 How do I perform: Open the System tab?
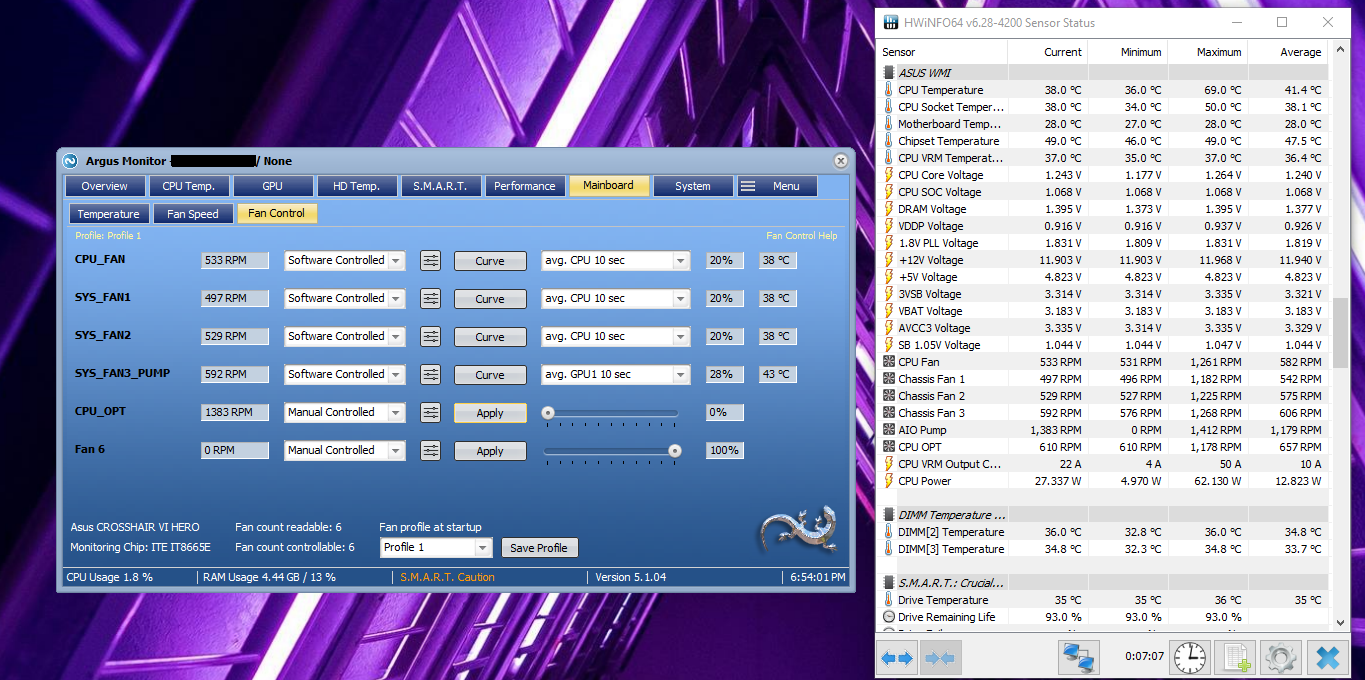[x=693, y=186]
